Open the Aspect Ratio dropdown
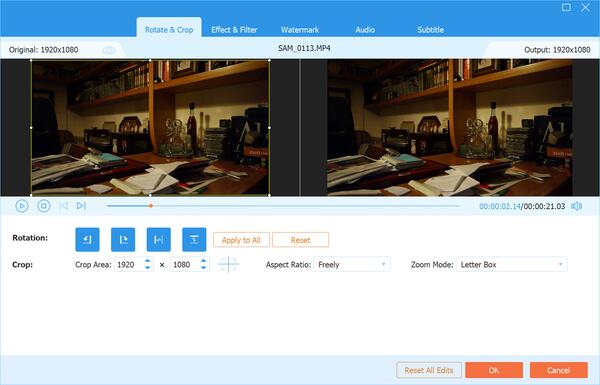 [352, 264]
